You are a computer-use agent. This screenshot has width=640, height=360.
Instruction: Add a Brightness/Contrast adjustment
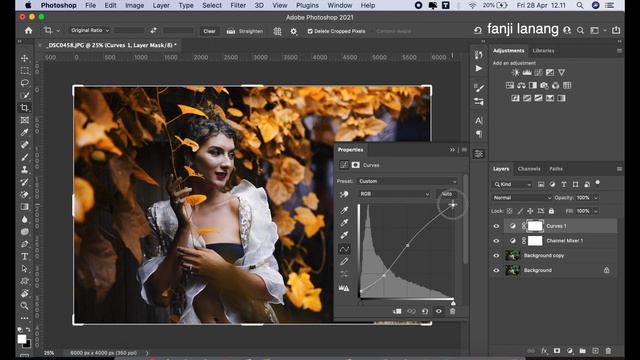click(516, 72)
